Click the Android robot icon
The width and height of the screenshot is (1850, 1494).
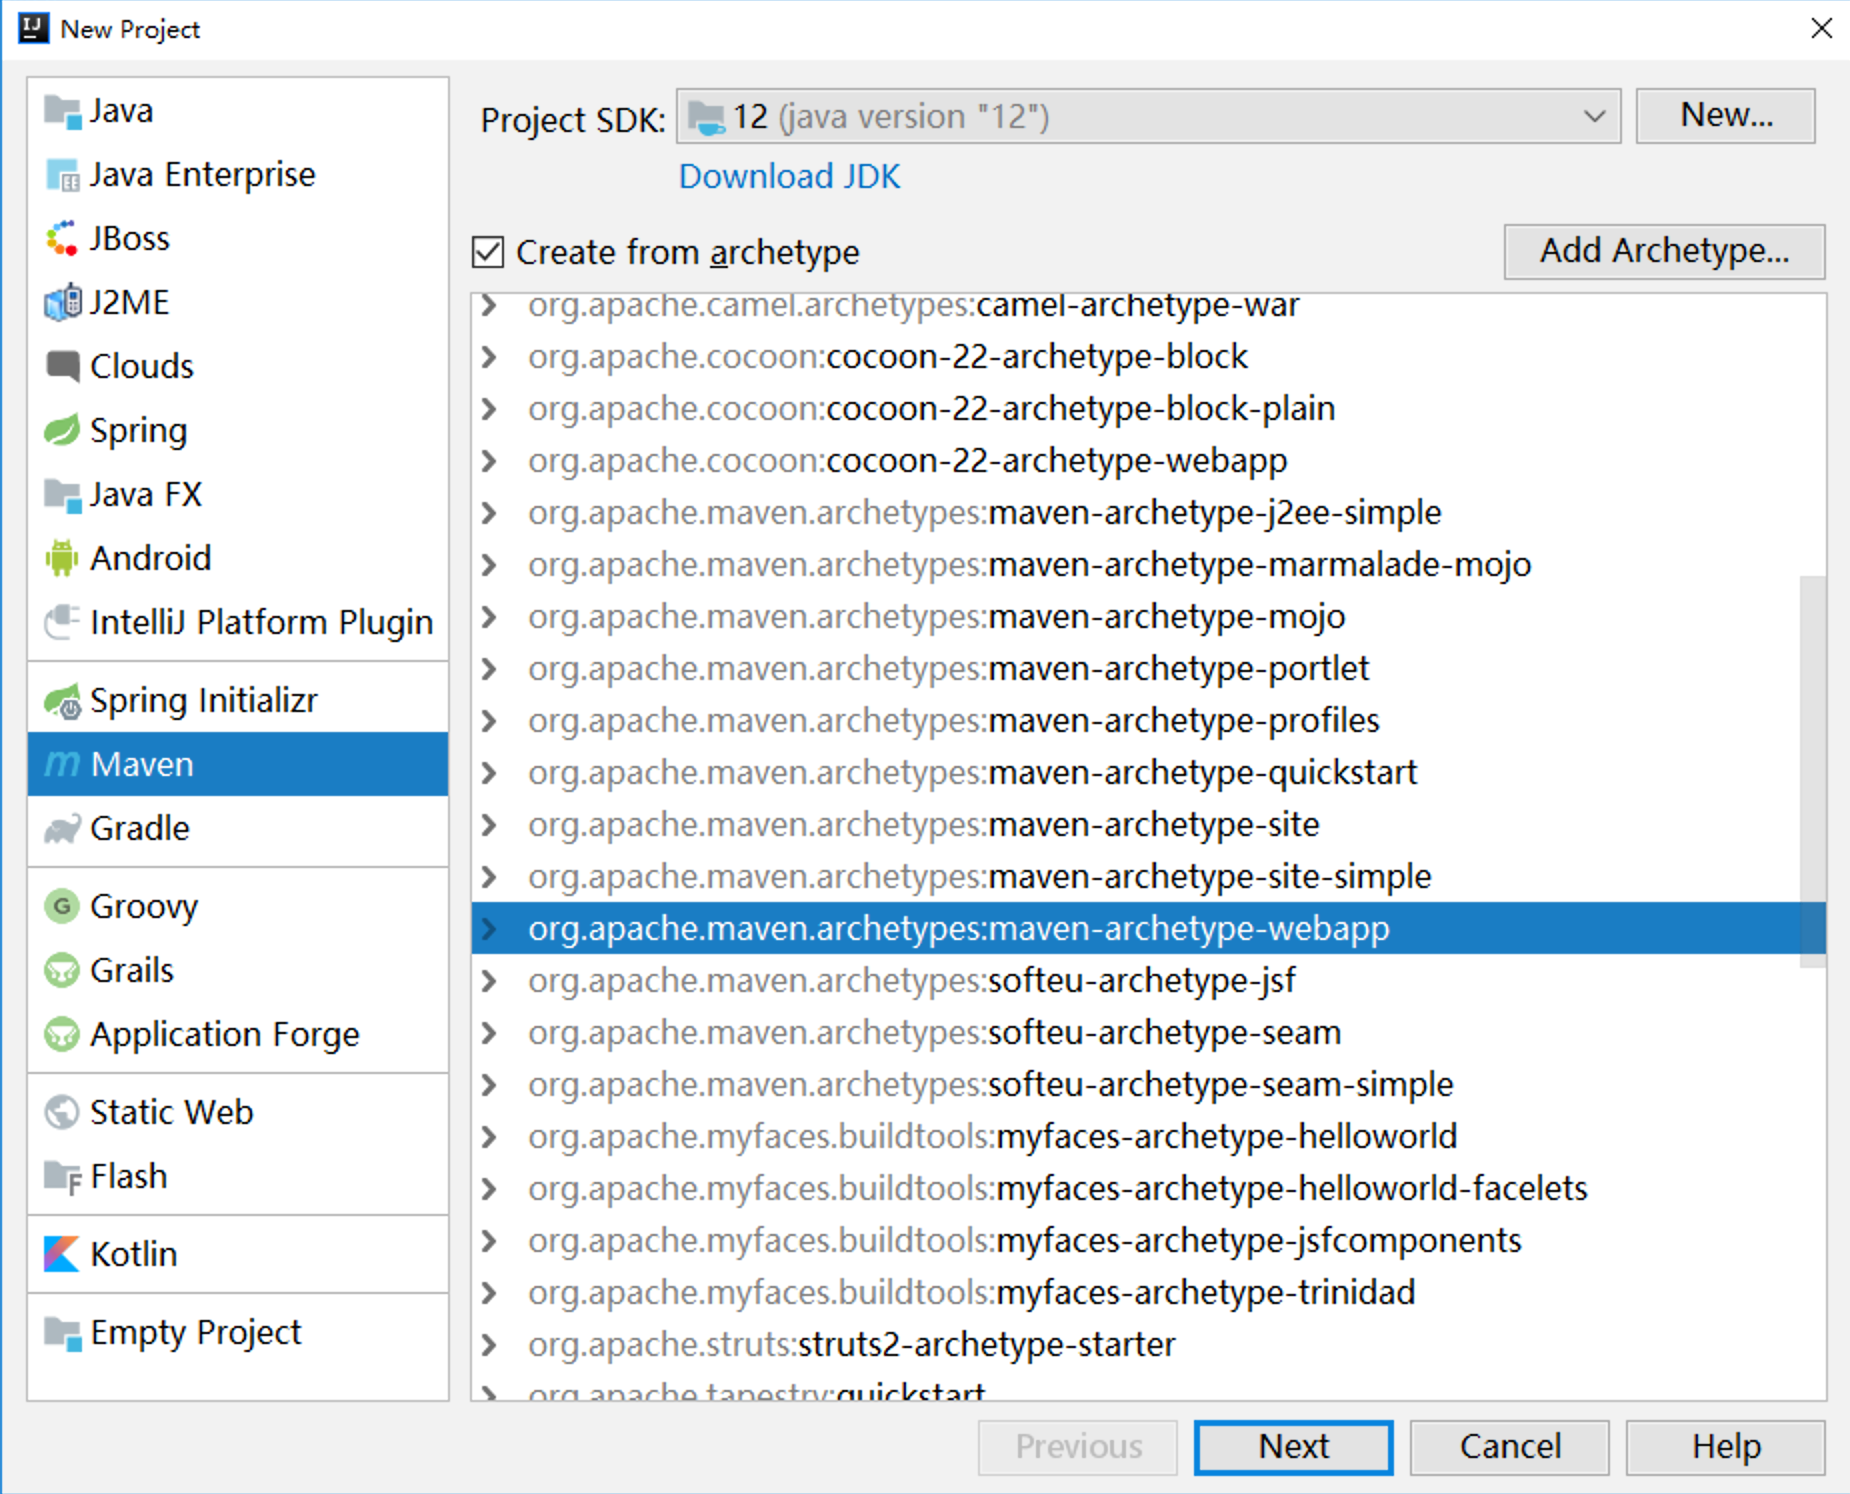tap(62, 558)
